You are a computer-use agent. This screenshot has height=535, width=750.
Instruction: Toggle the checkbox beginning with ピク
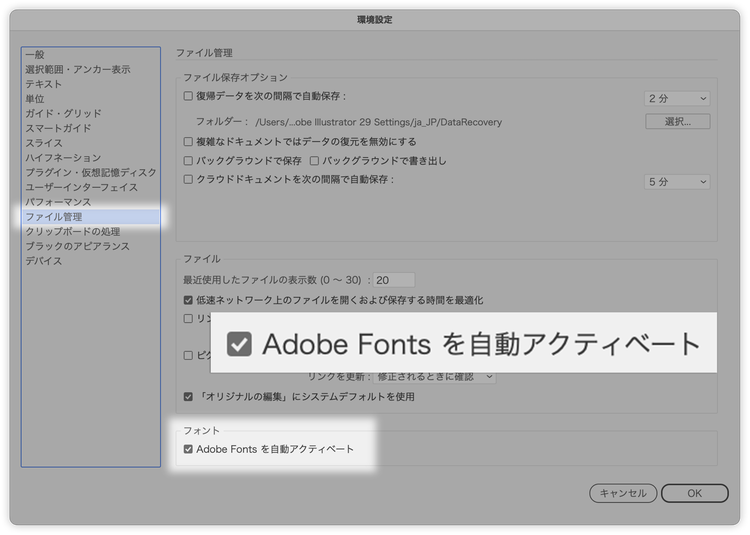[188, 355]
